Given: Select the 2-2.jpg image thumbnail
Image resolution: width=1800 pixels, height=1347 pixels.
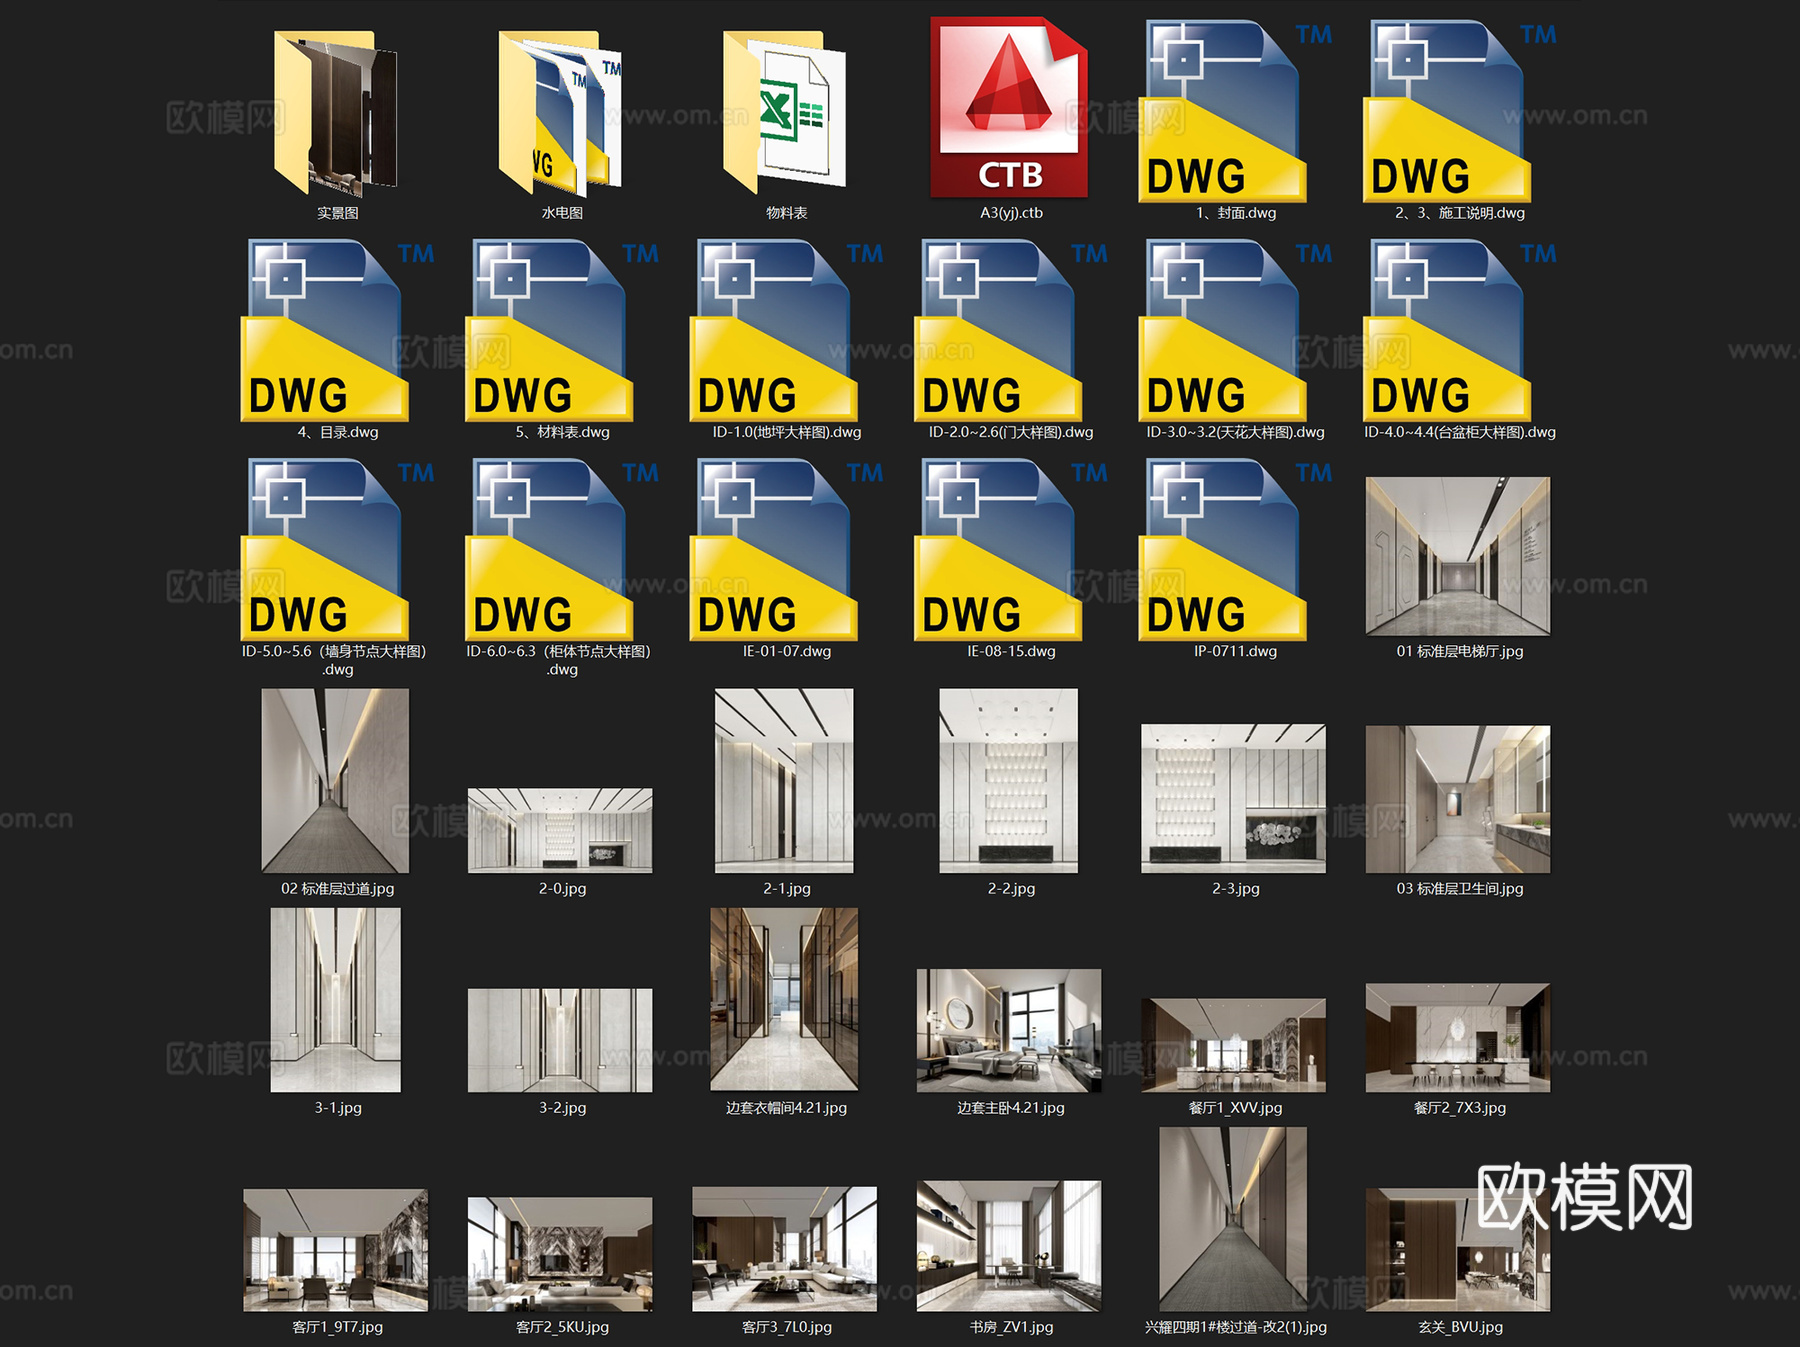Looking at the screenshot, I should [1009, 780].
